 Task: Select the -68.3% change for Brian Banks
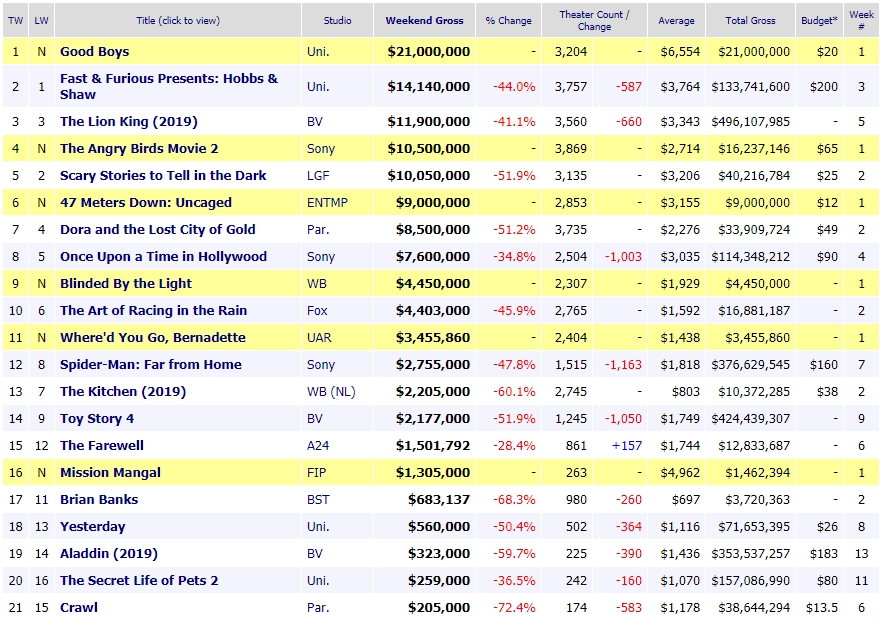click(x=514, y=500)
